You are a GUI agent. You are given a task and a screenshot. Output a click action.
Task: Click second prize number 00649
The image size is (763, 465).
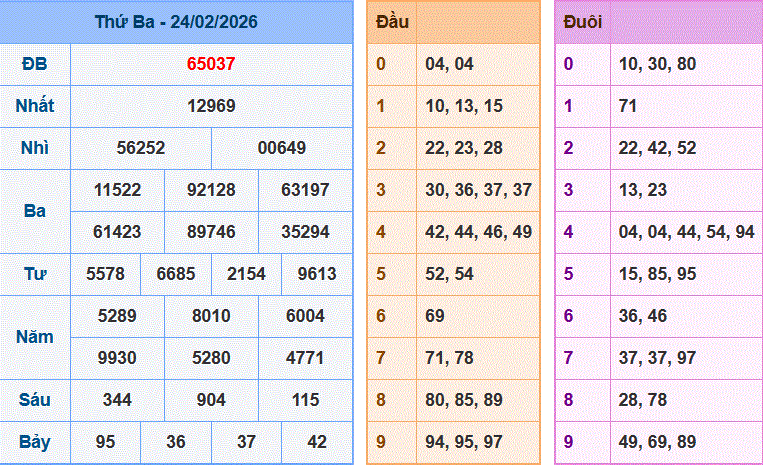[x=282, y=148]
